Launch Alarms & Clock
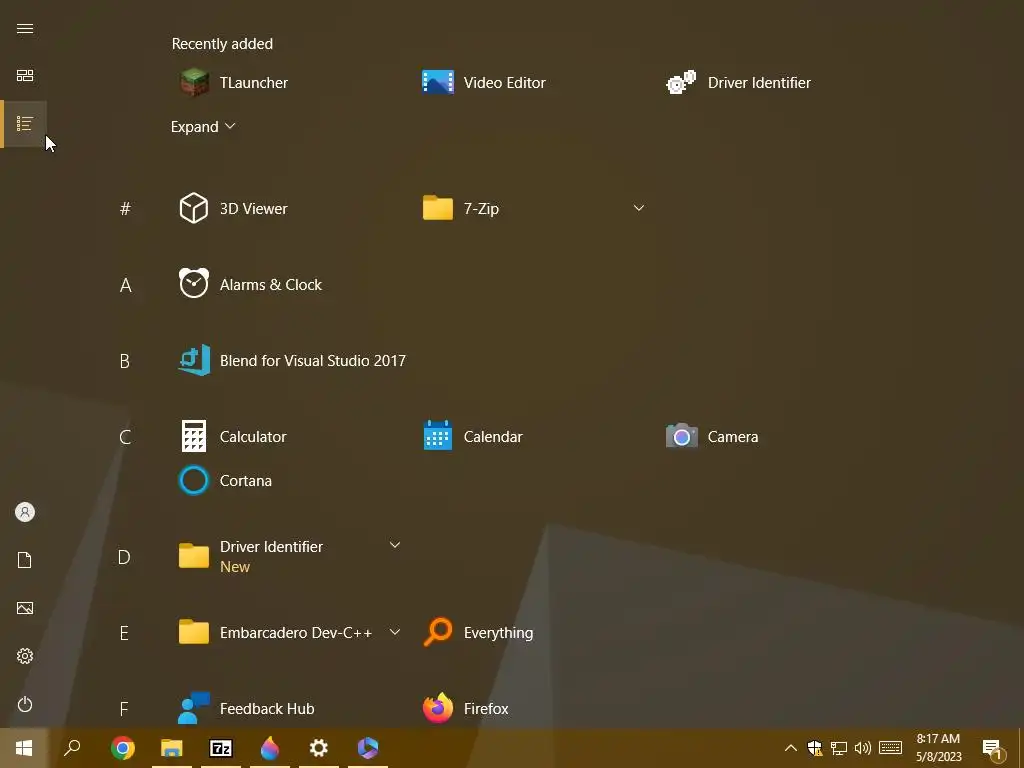The width and height of the screenshot is (1024, 768). (251, 285)
